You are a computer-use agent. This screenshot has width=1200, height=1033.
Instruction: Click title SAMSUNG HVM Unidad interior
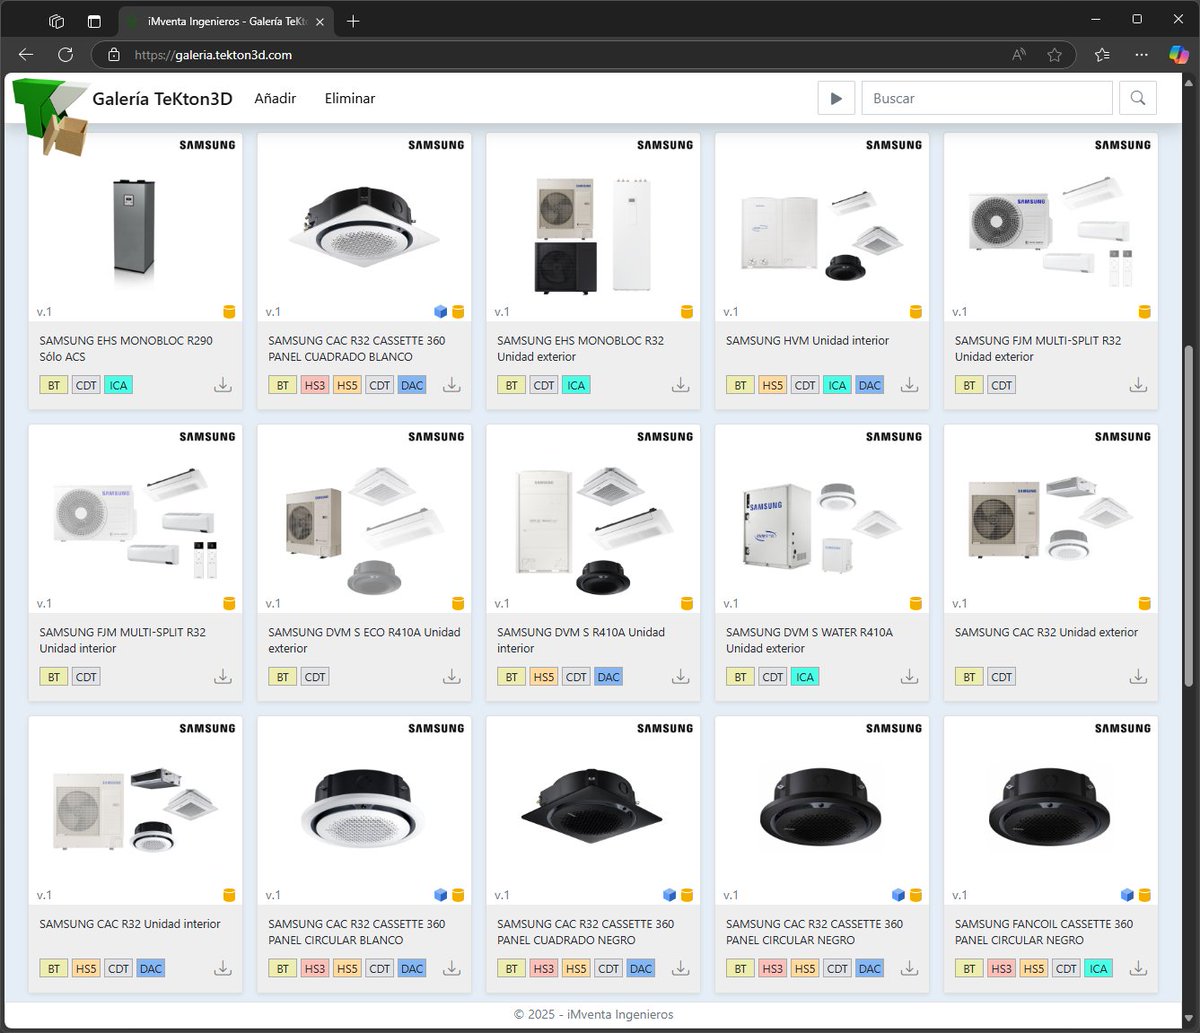tap(807, 341)
